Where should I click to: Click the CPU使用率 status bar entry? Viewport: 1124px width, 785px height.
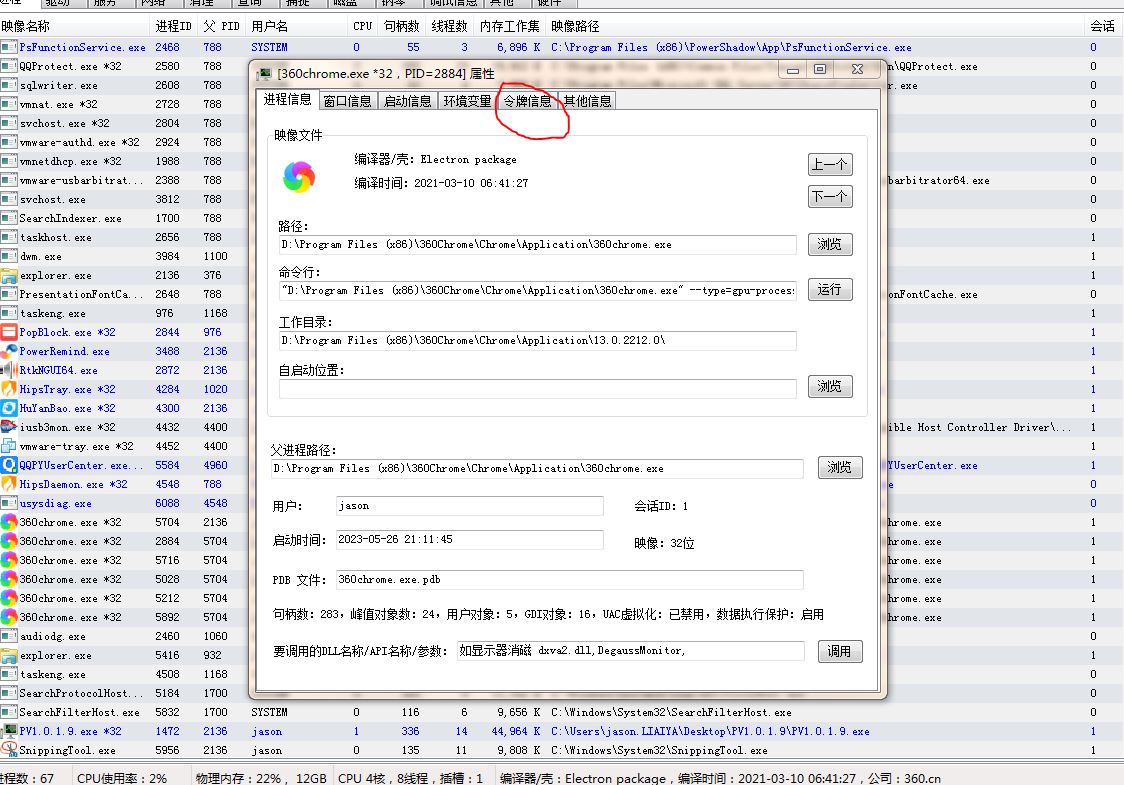pos(122,778)
